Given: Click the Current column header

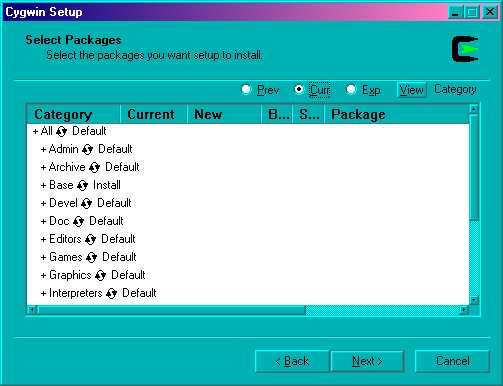Looking at the screenshot, I should [154, 114].
